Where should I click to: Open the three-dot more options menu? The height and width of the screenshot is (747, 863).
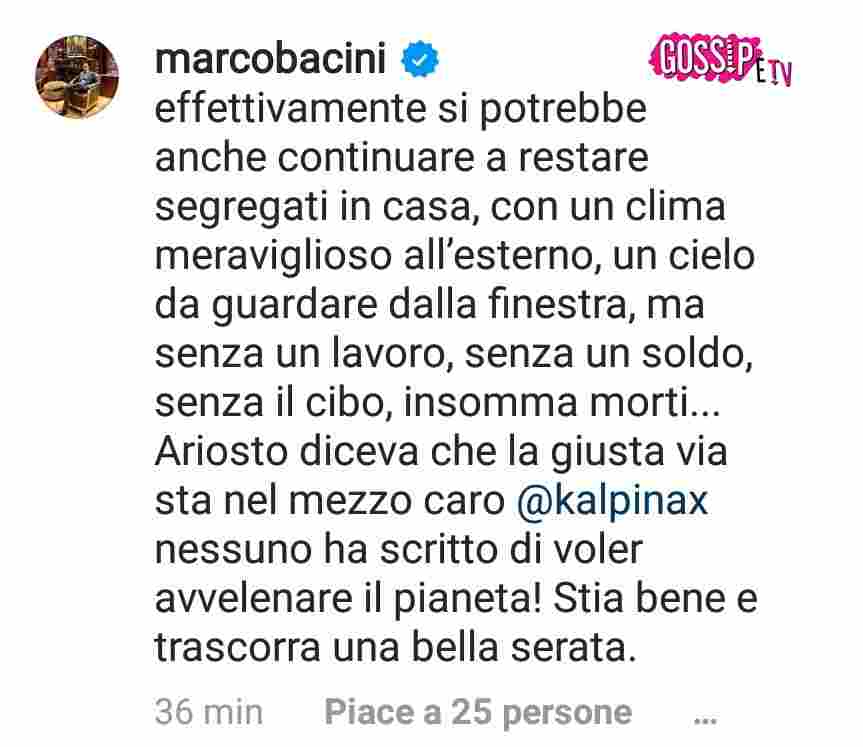(x=705, y=718)
